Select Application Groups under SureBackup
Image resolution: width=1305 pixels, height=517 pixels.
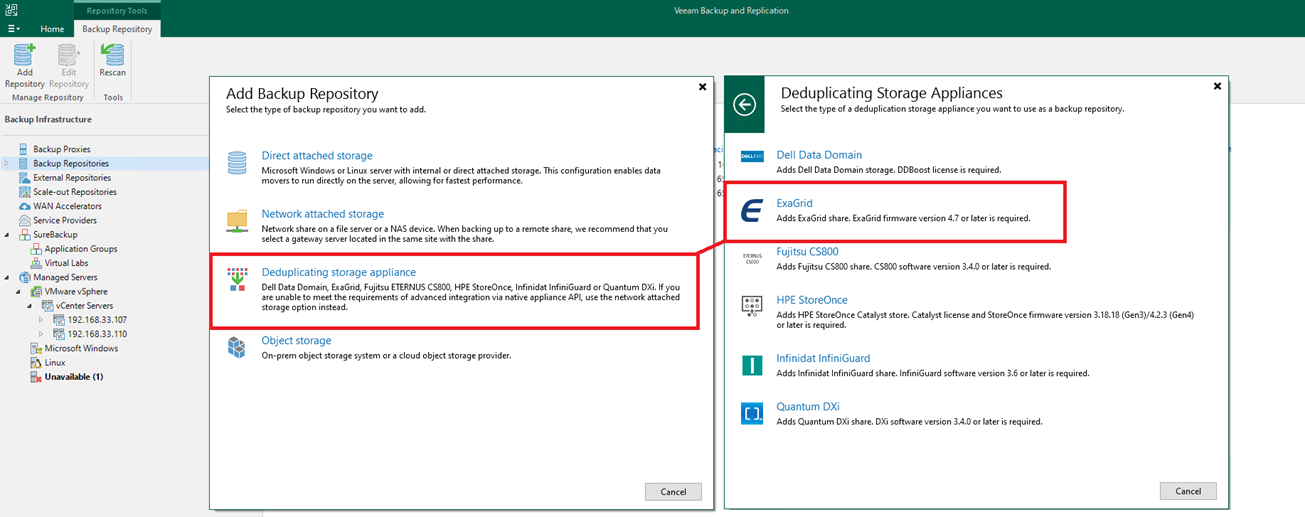pyautogui.click(x=81, y=249)
